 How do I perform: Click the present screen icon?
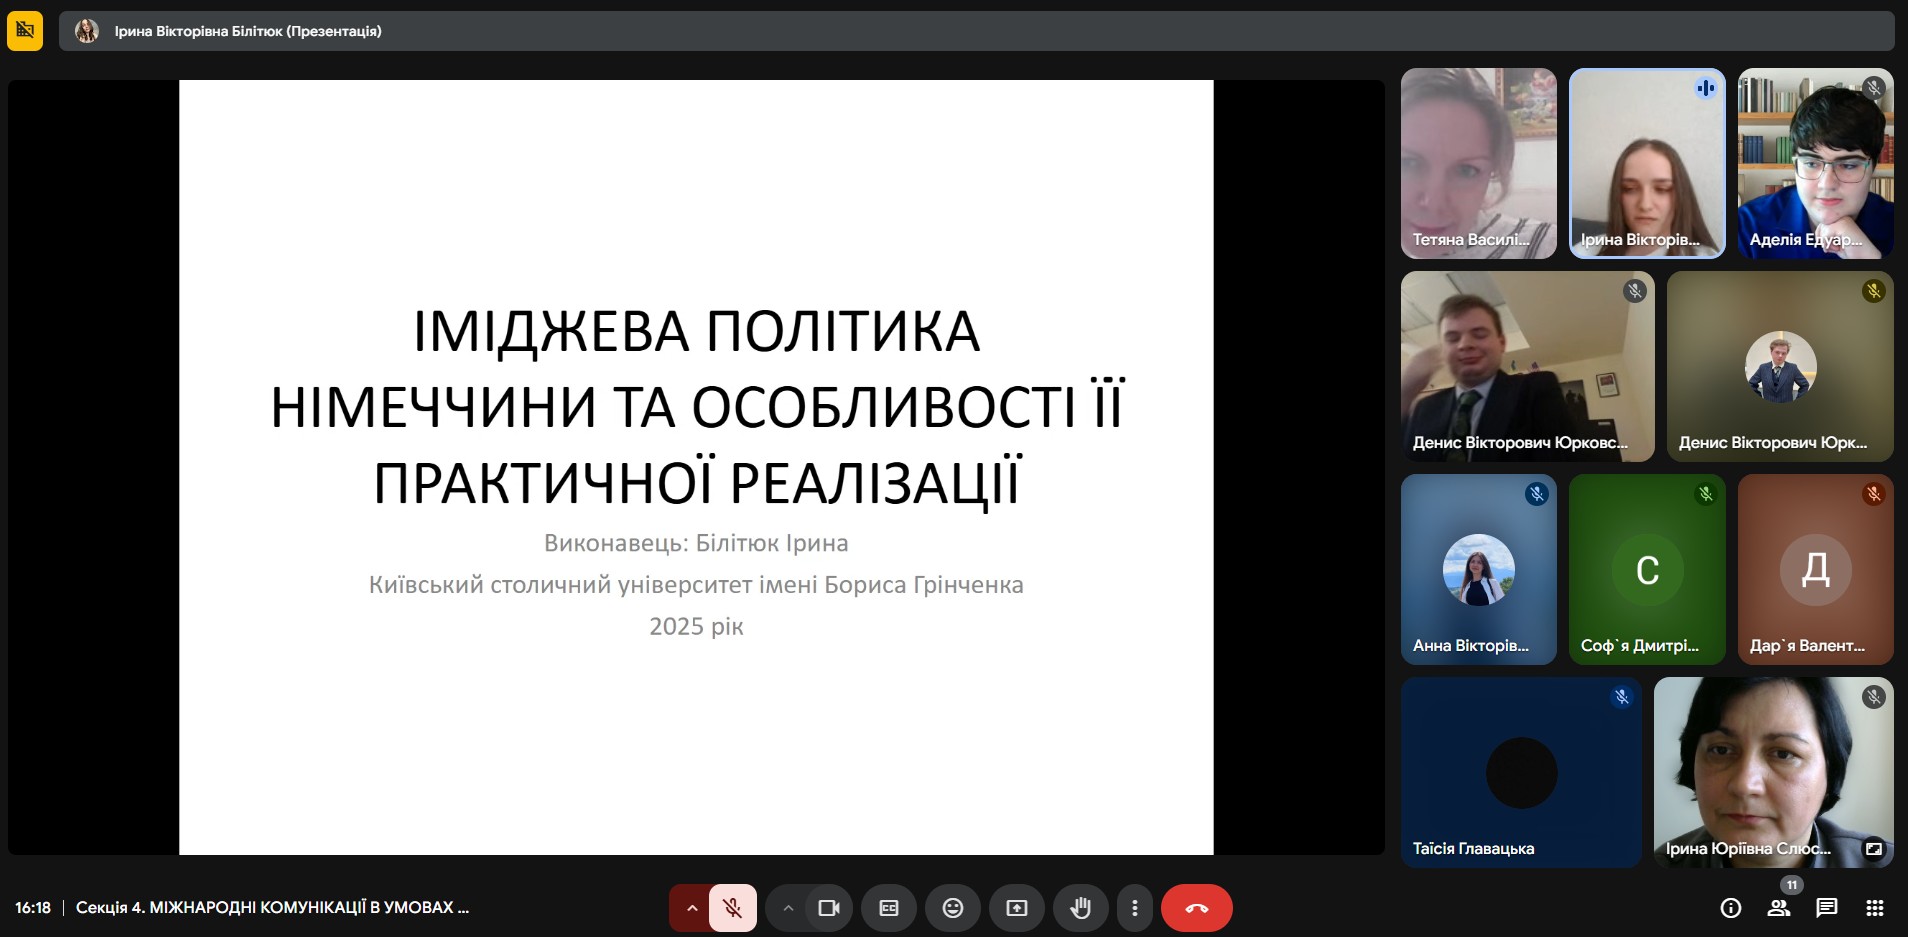[1016, 908]
